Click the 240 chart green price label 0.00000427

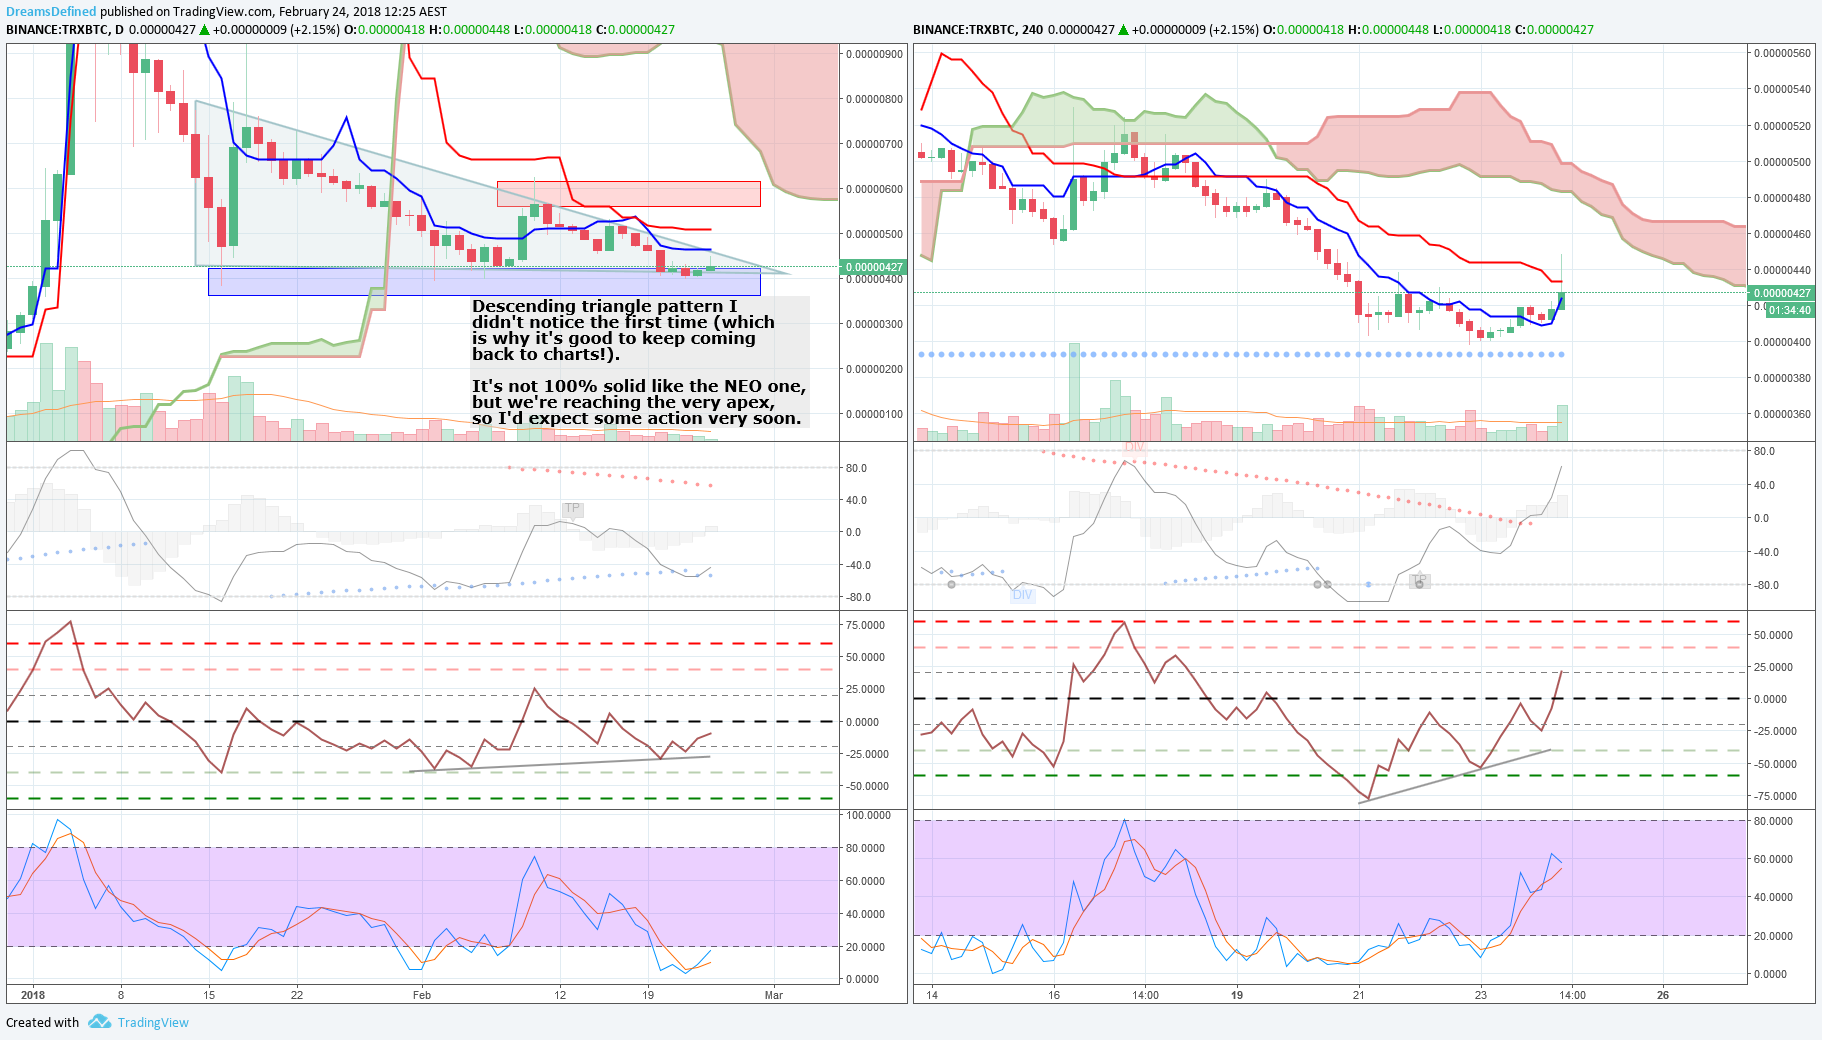[x=1782, y=293]
